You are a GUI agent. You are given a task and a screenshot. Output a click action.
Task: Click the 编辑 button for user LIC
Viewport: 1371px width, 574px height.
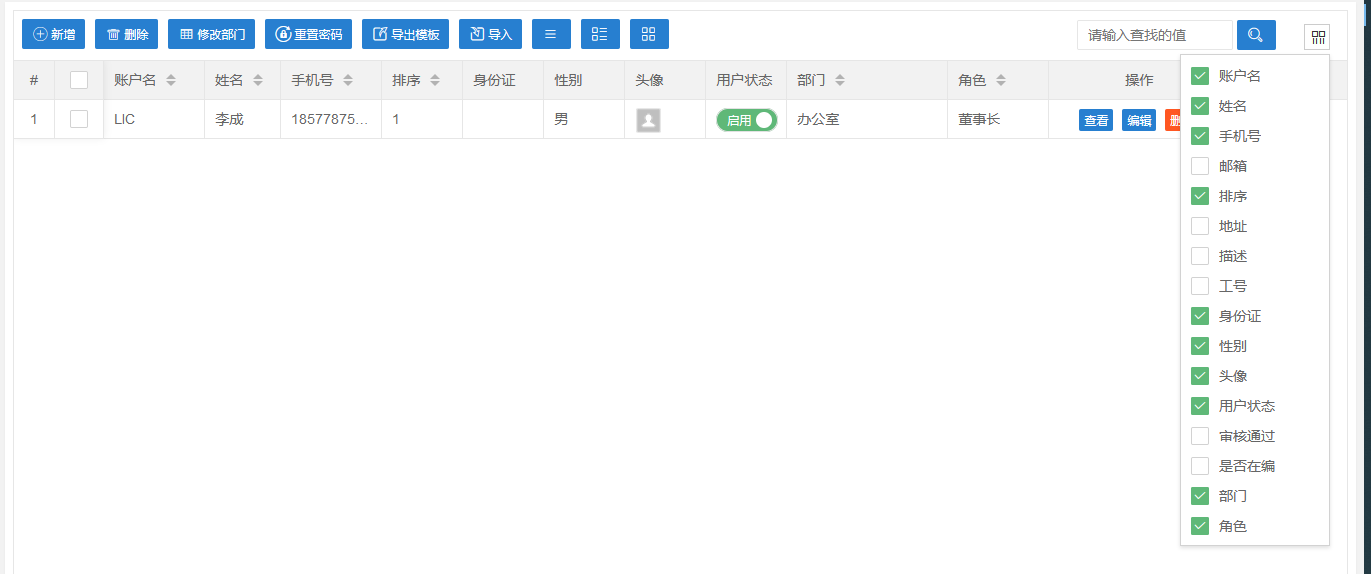(1139, 120)
